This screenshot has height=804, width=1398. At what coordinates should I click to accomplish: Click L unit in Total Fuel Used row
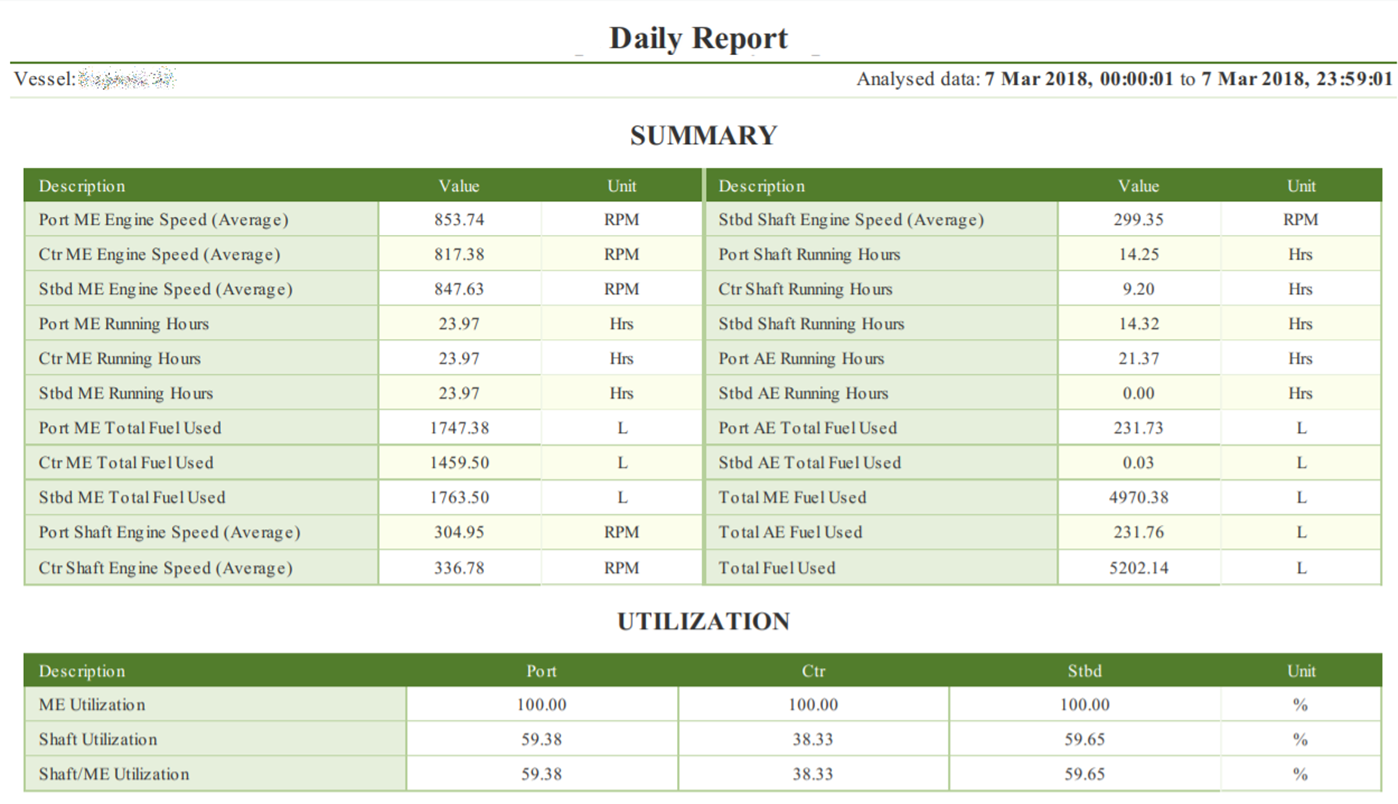(1301, 568)
